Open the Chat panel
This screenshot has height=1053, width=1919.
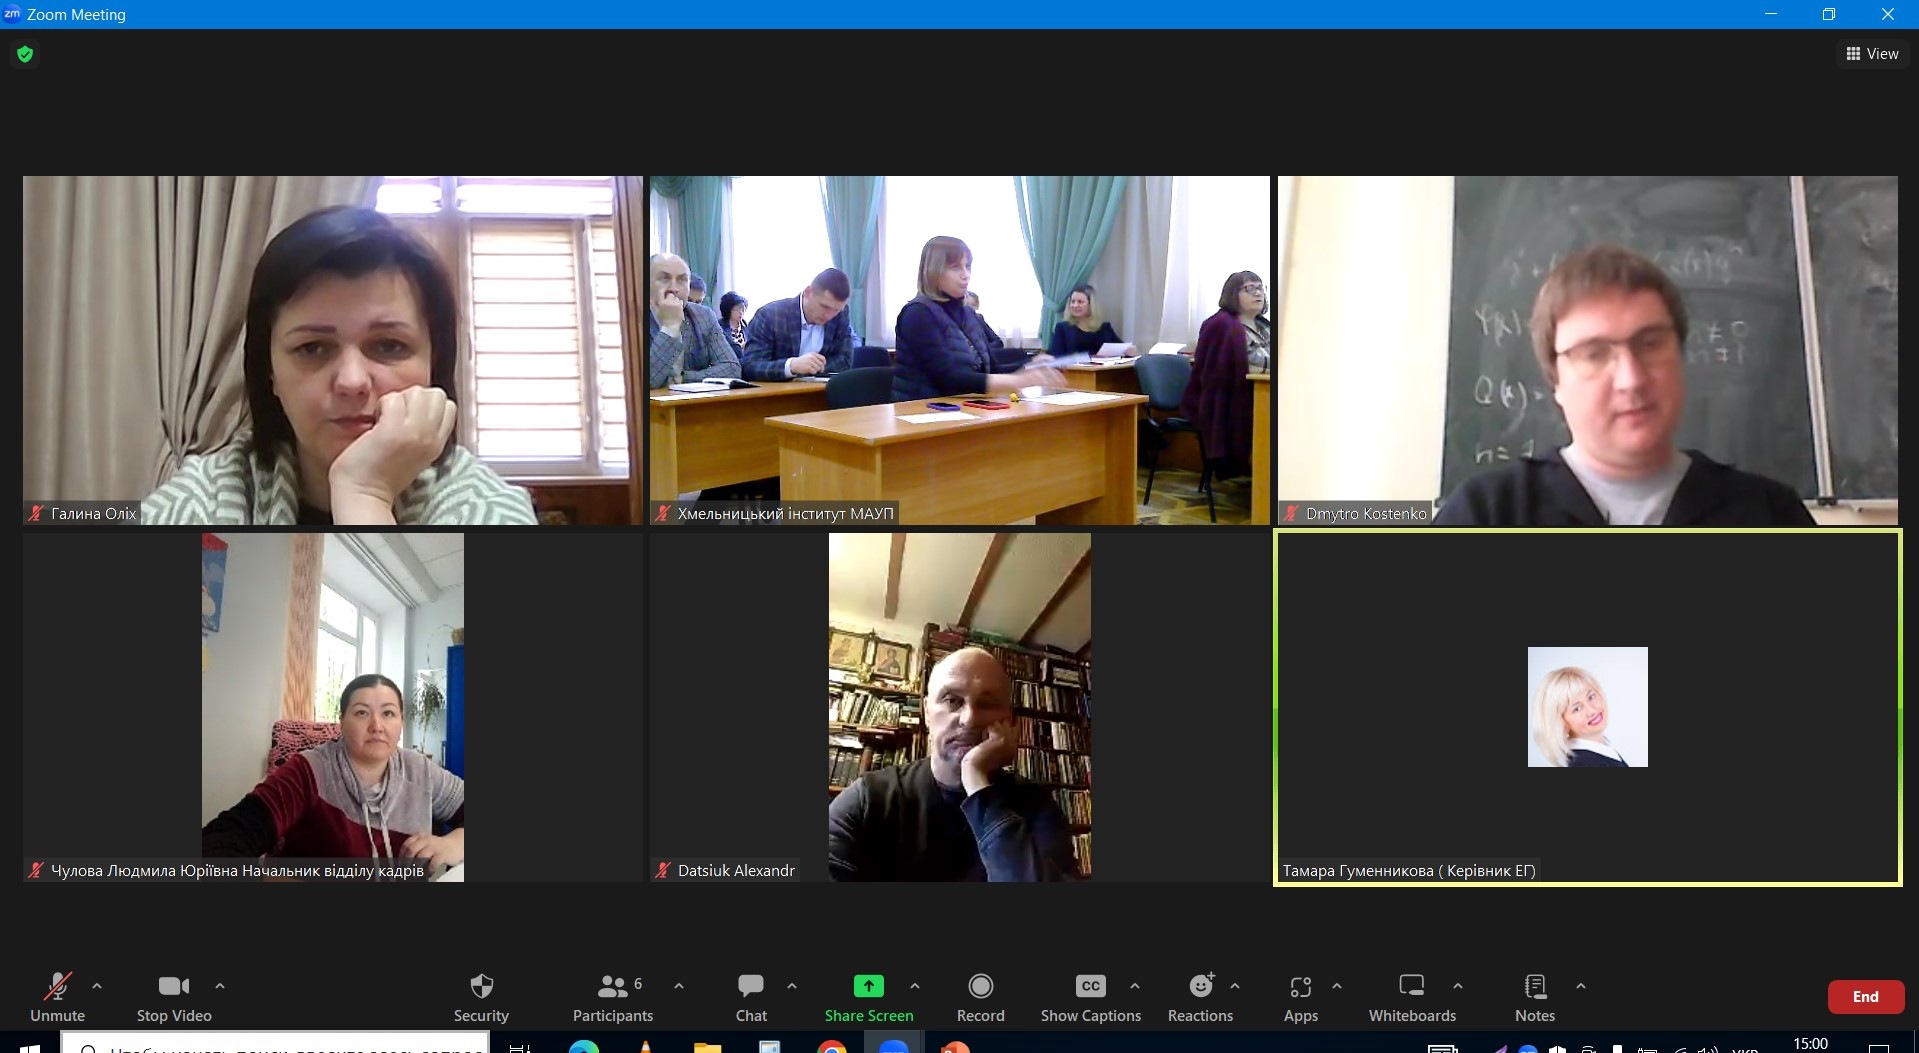click(751, 996)
